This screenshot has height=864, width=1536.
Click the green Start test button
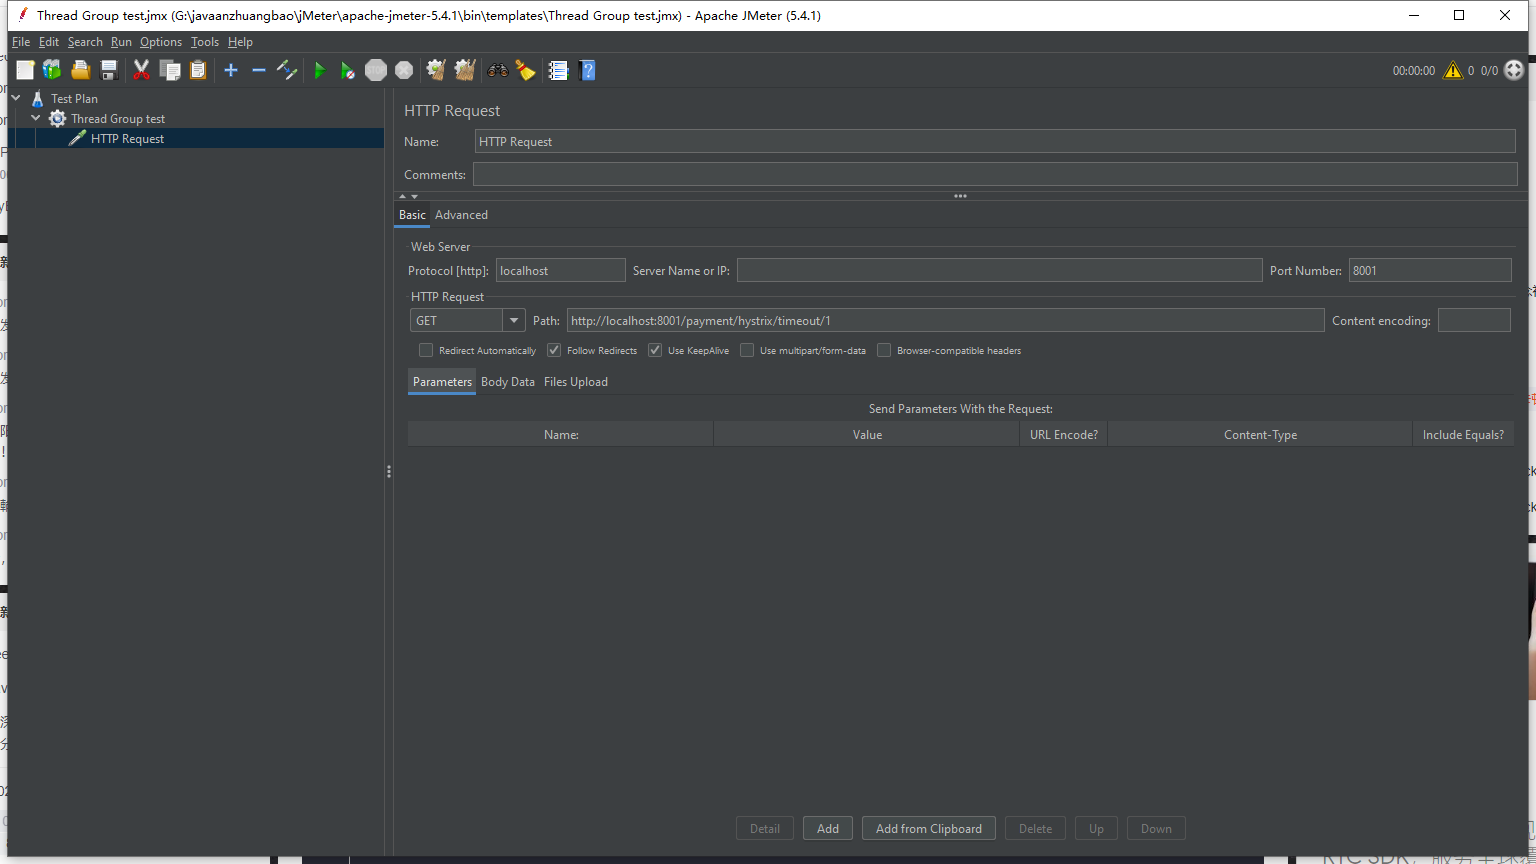[320, 70]
